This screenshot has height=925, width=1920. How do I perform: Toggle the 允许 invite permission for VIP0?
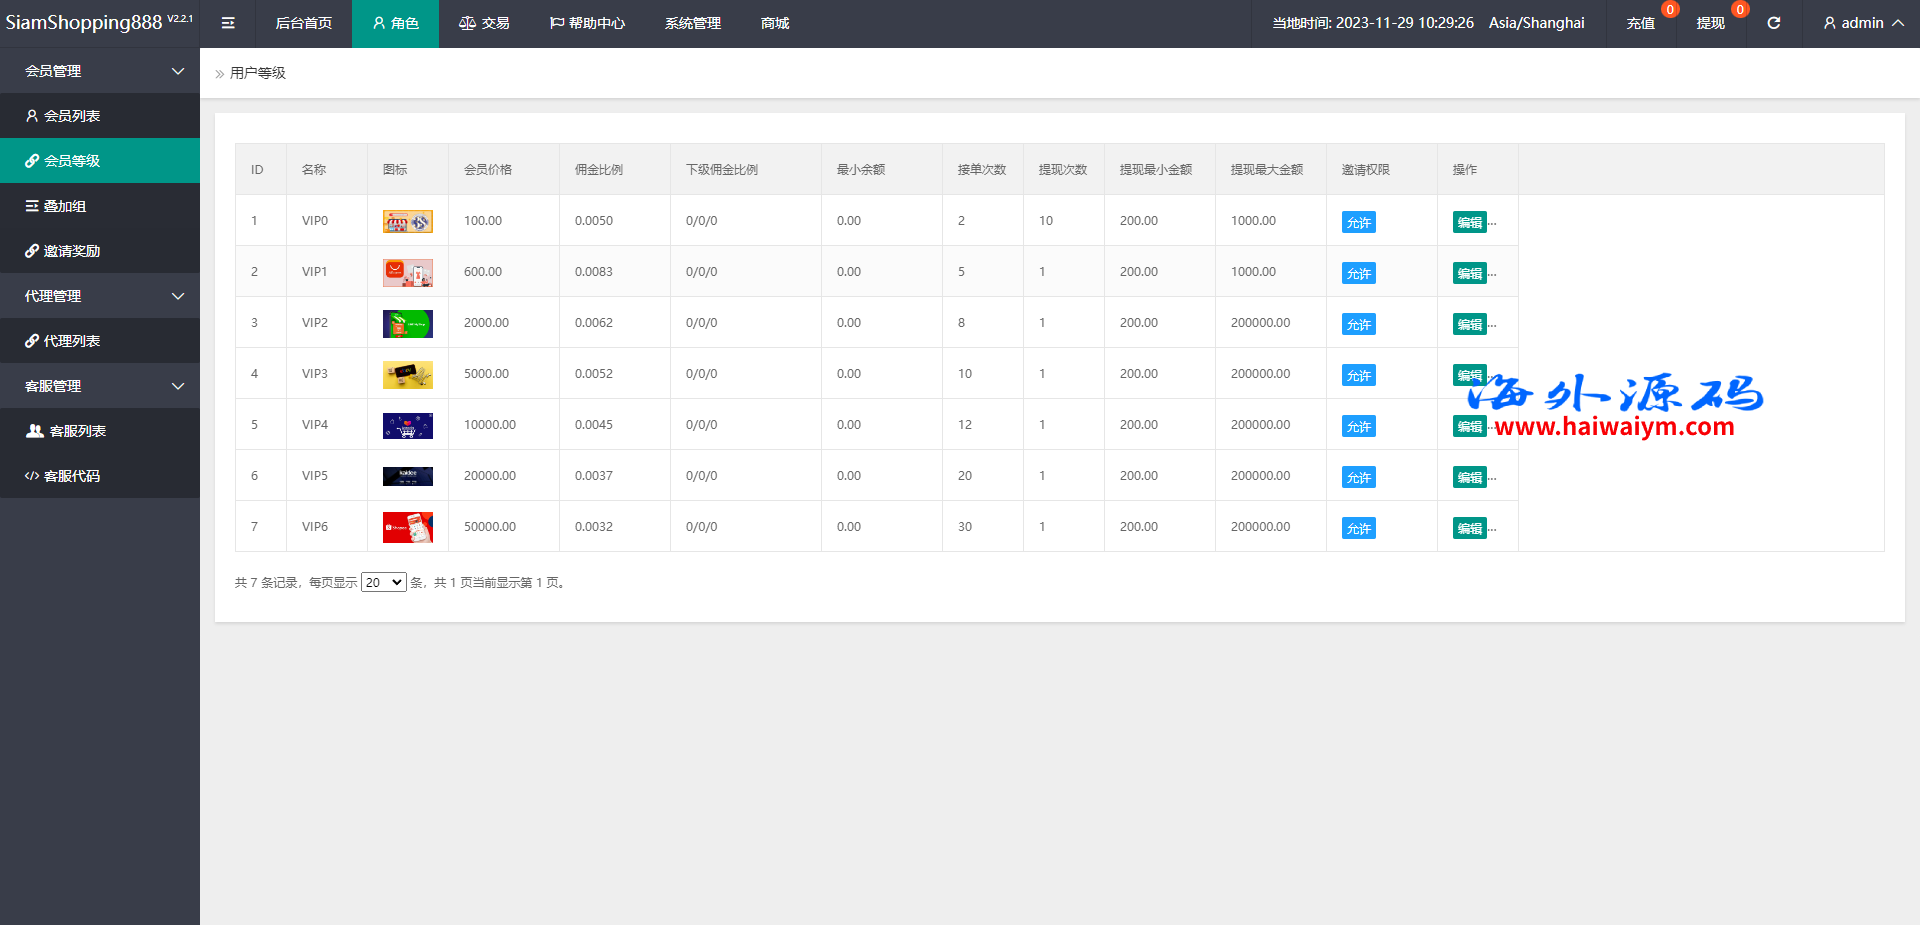1358,222
